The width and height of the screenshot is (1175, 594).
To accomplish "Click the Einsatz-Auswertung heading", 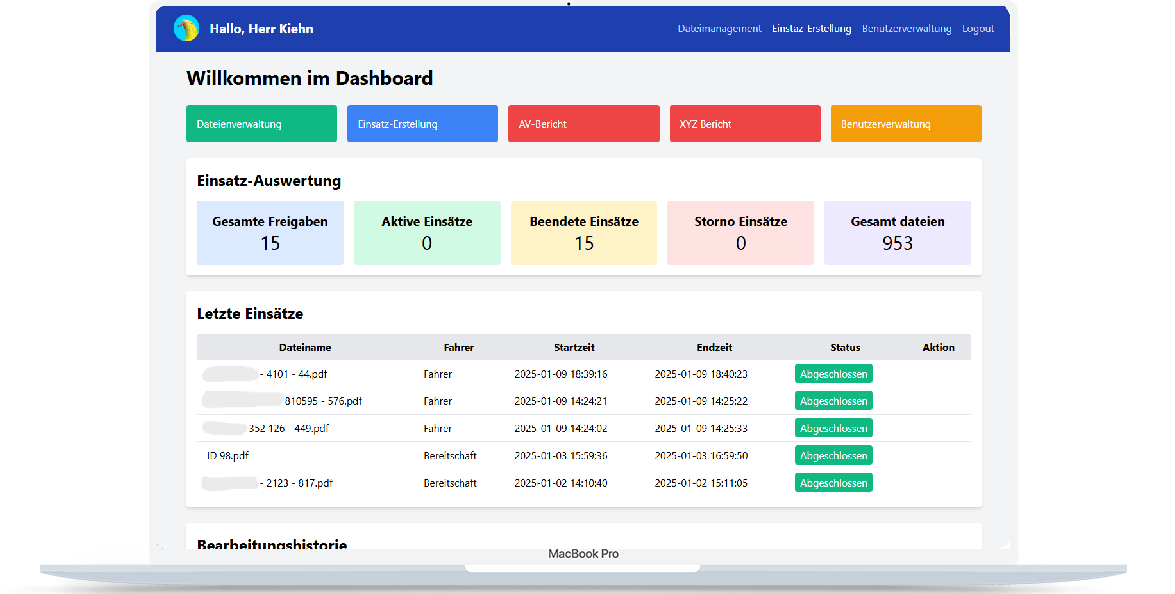I will 269,181.
